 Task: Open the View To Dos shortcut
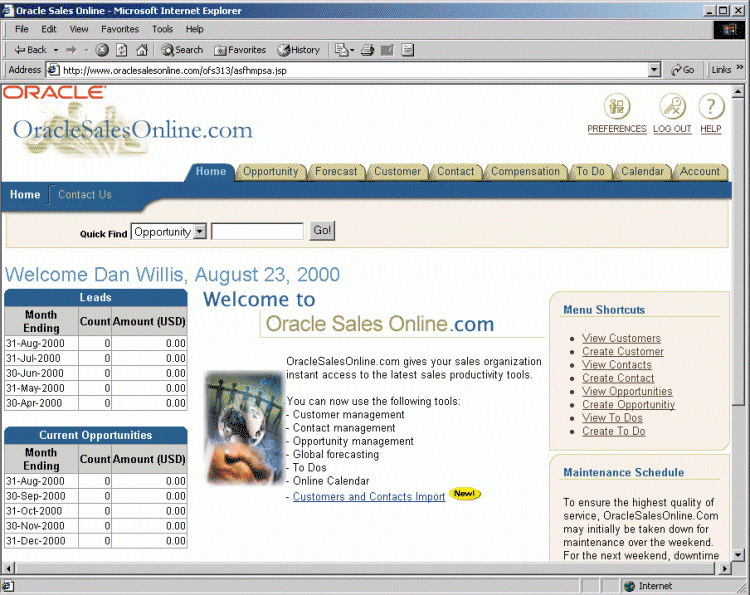612,418
